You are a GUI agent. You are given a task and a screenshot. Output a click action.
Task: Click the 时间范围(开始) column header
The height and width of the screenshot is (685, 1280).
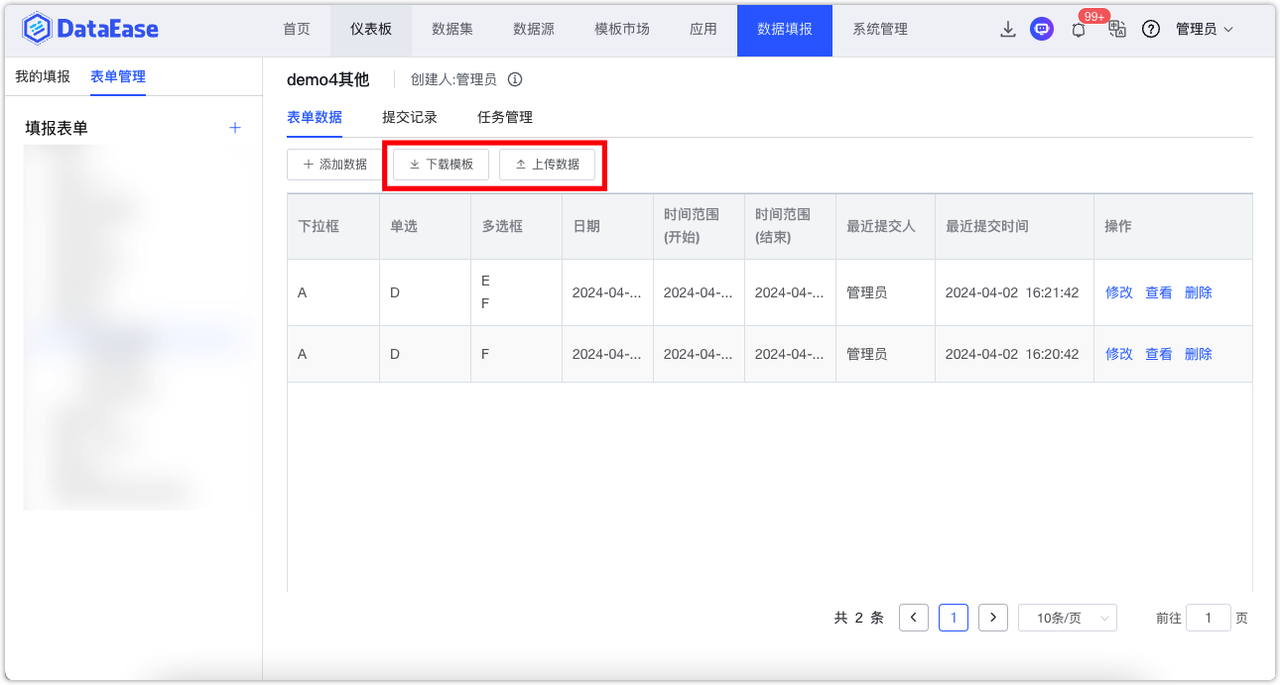click(699, 227)
